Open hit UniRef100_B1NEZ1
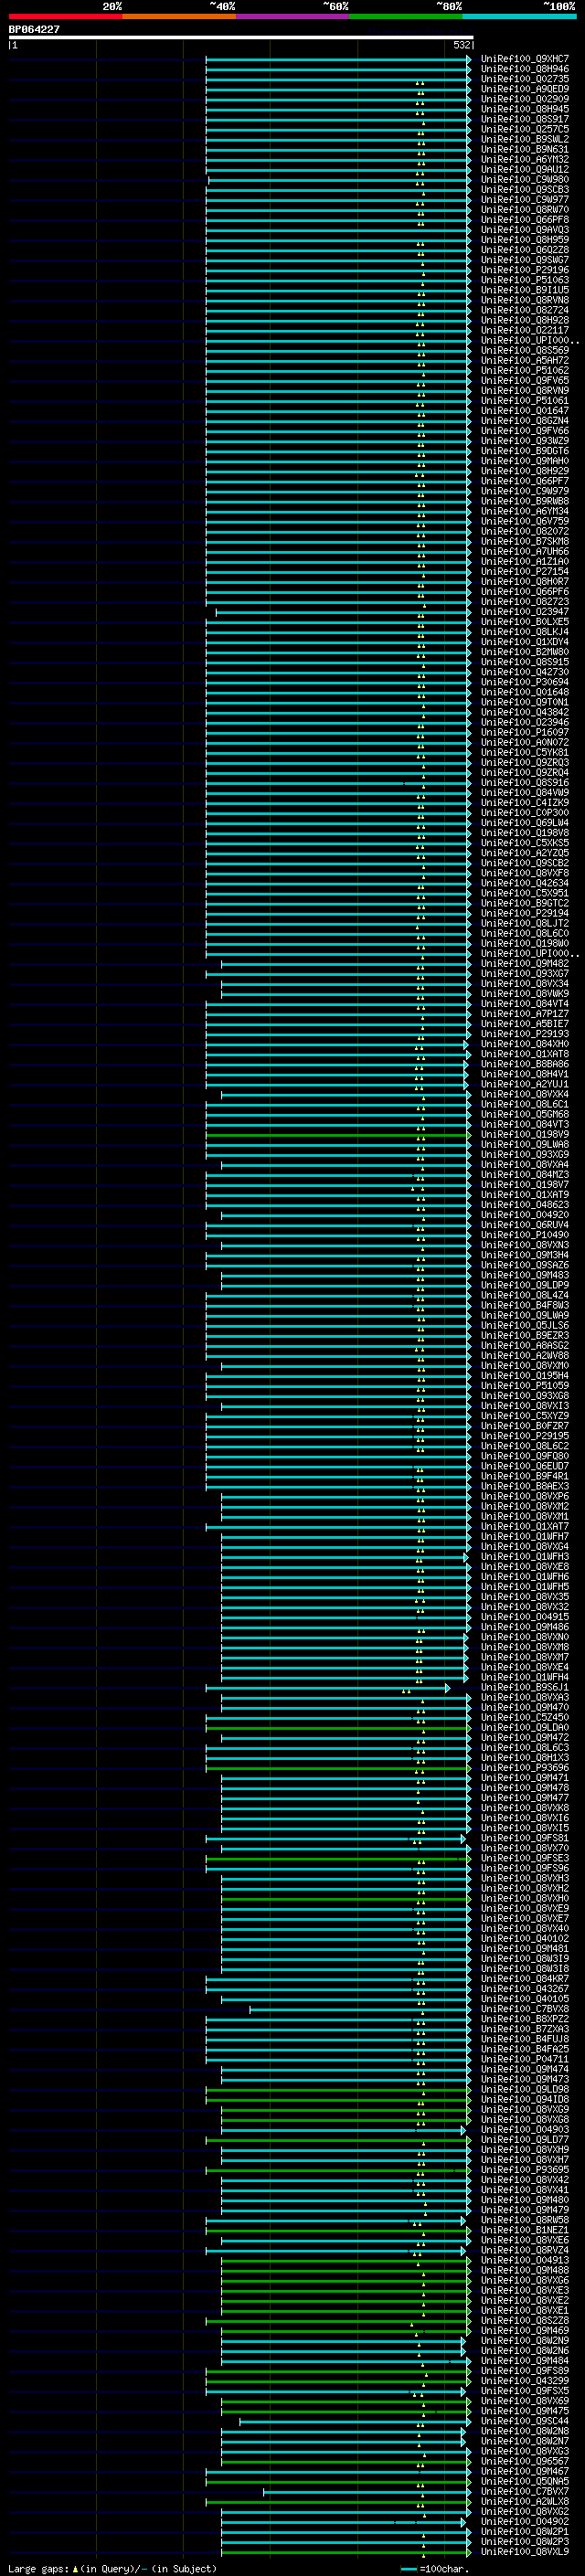Image resolution: width=585 pixels, height=2576 pixels. tap(525, 2230)
